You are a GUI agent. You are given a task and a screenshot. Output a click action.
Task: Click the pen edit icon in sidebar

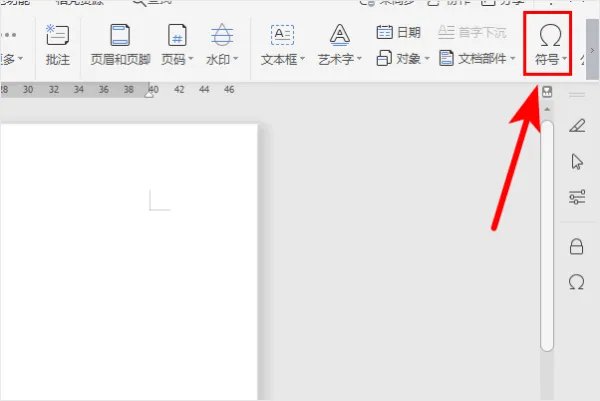577,126
